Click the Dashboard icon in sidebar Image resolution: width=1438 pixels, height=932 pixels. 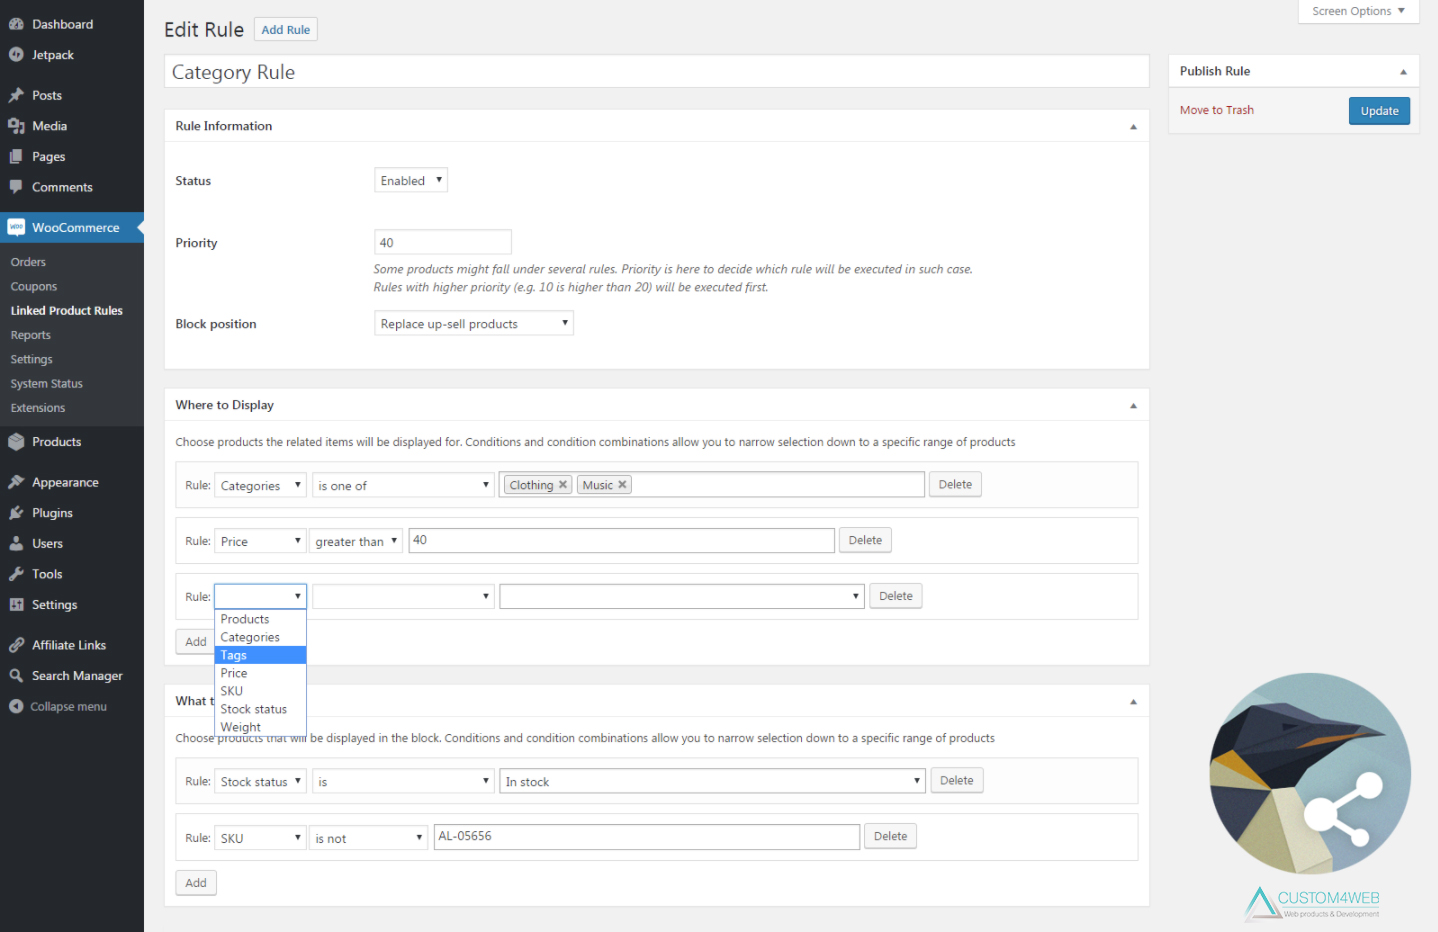point(16,24)
